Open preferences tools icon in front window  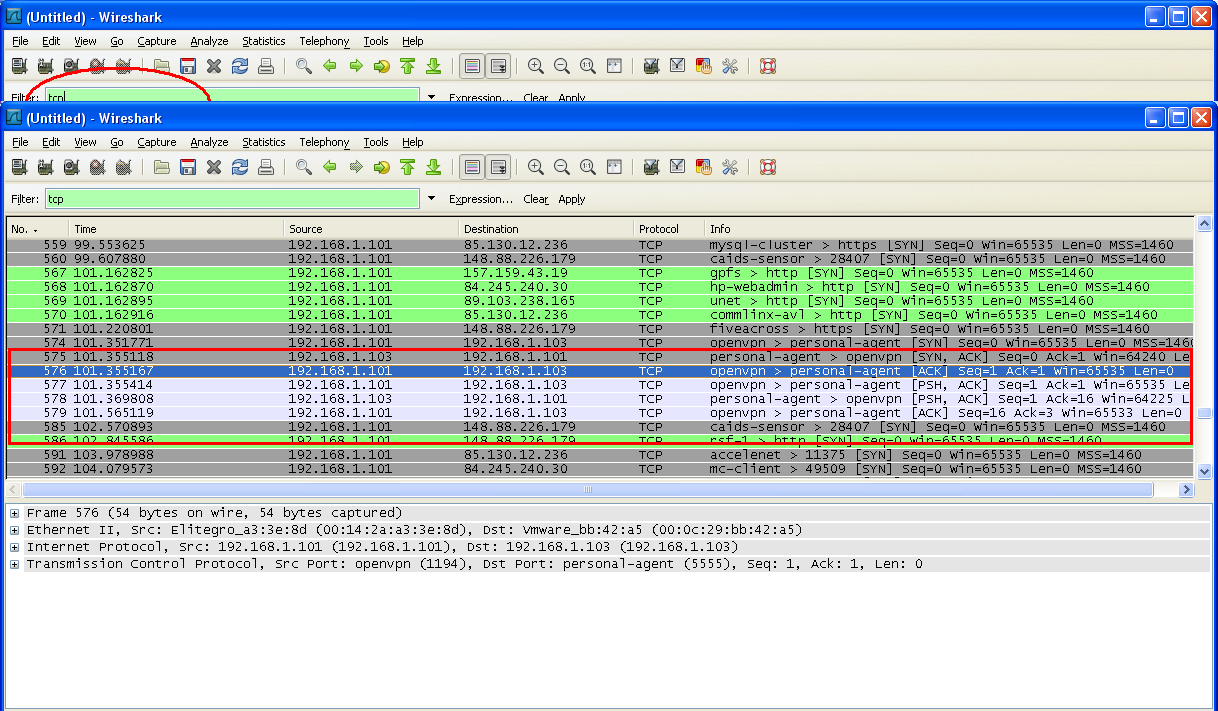pyautogui.click(x=729, y=167)
